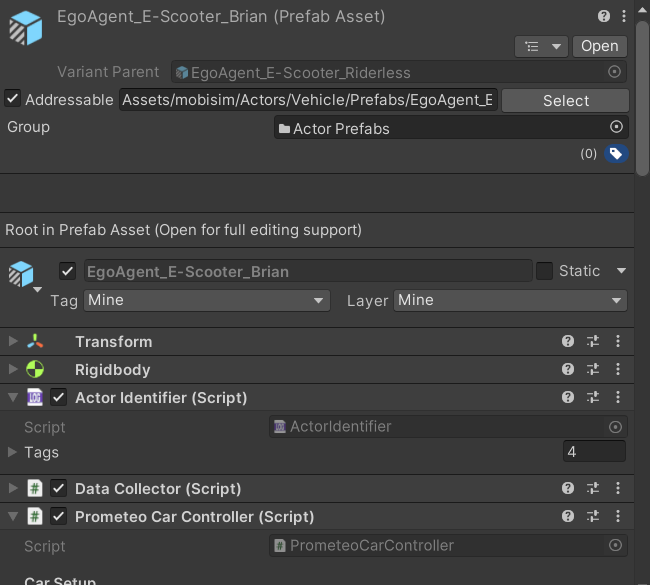Click the Addressable asset path field
This screenshot has width=650, height=585.
(x=308, y=100)
